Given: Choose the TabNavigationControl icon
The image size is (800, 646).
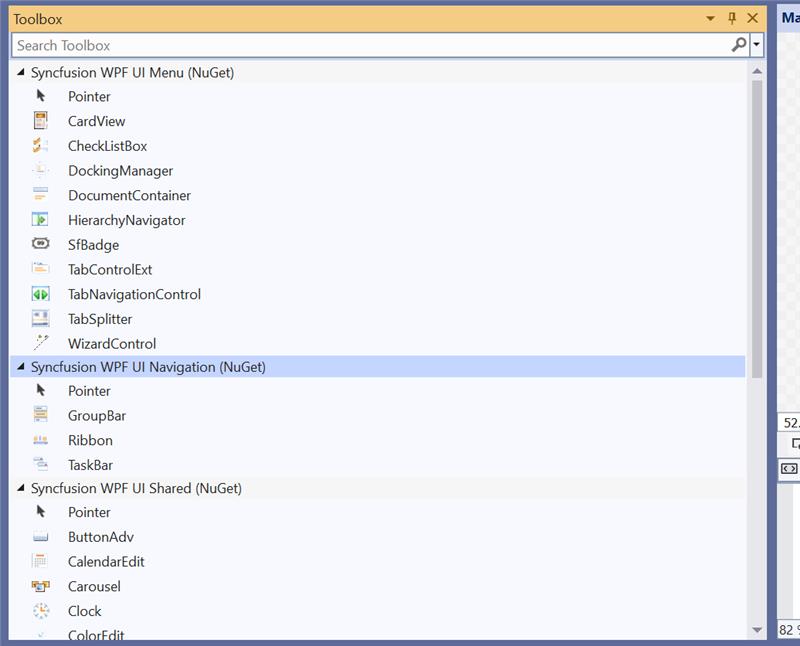Looking at the screenshot, I should (x=41, y=294).
